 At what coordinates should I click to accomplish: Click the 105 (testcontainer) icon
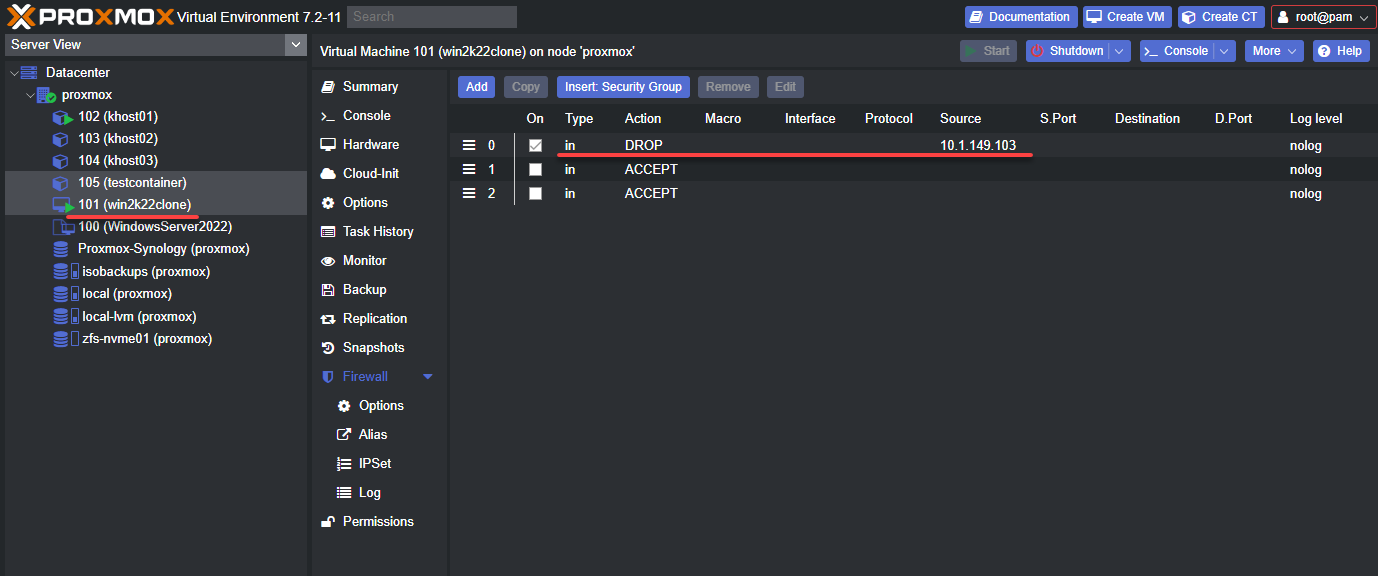(61, 183)
